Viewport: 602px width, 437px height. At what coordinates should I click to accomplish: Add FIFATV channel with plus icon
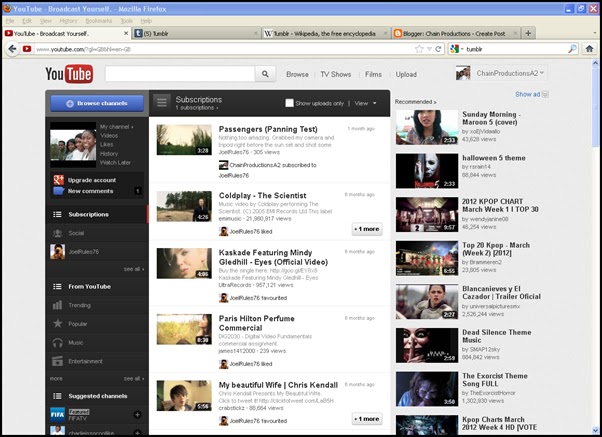[137, 415]
